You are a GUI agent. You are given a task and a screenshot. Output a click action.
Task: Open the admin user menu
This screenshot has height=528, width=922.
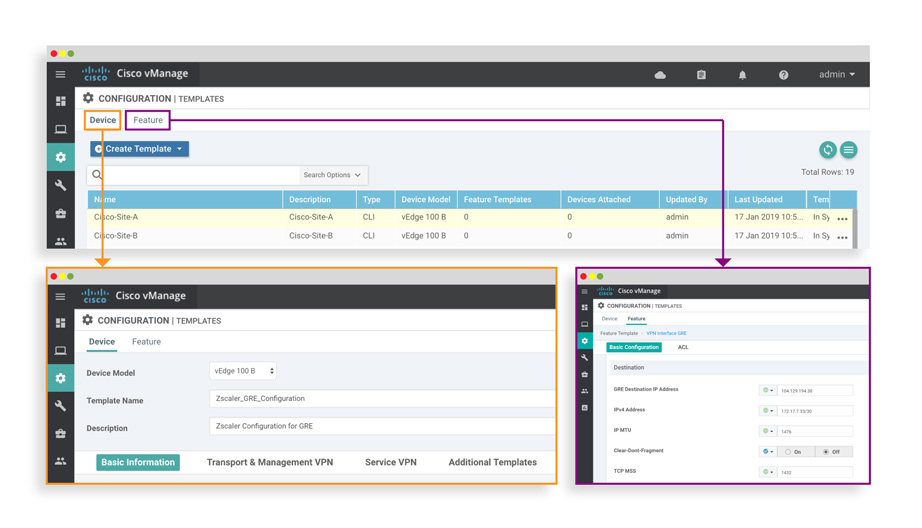point(837,75)
